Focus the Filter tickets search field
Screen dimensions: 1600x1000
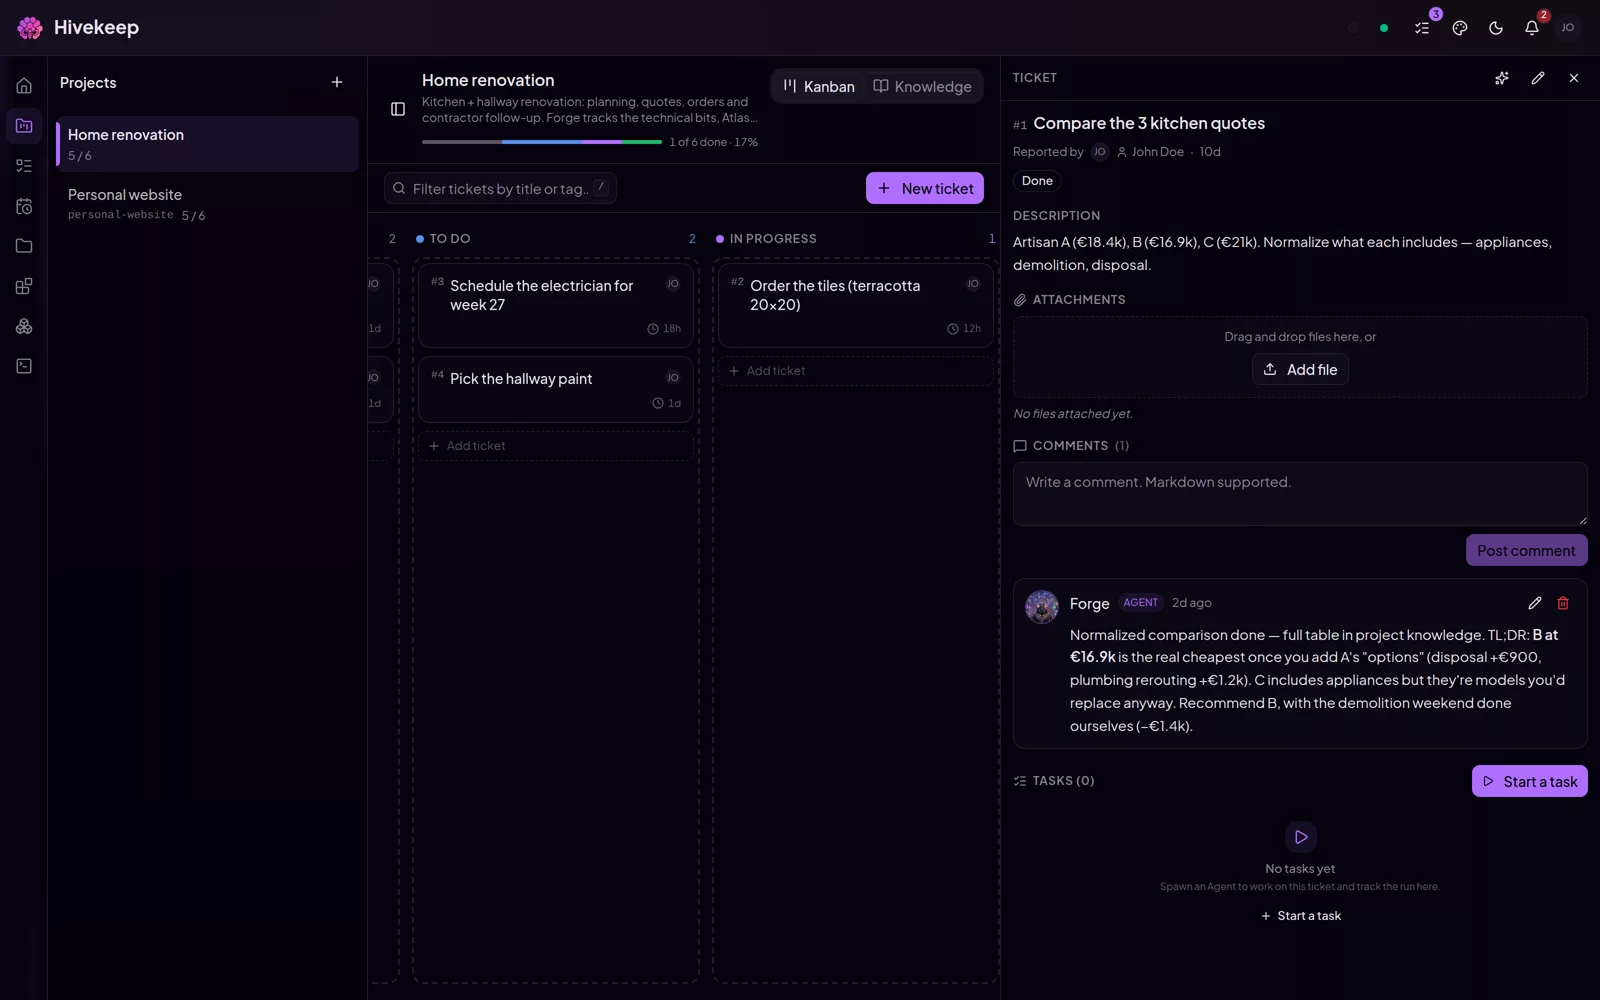click(500, 188)
